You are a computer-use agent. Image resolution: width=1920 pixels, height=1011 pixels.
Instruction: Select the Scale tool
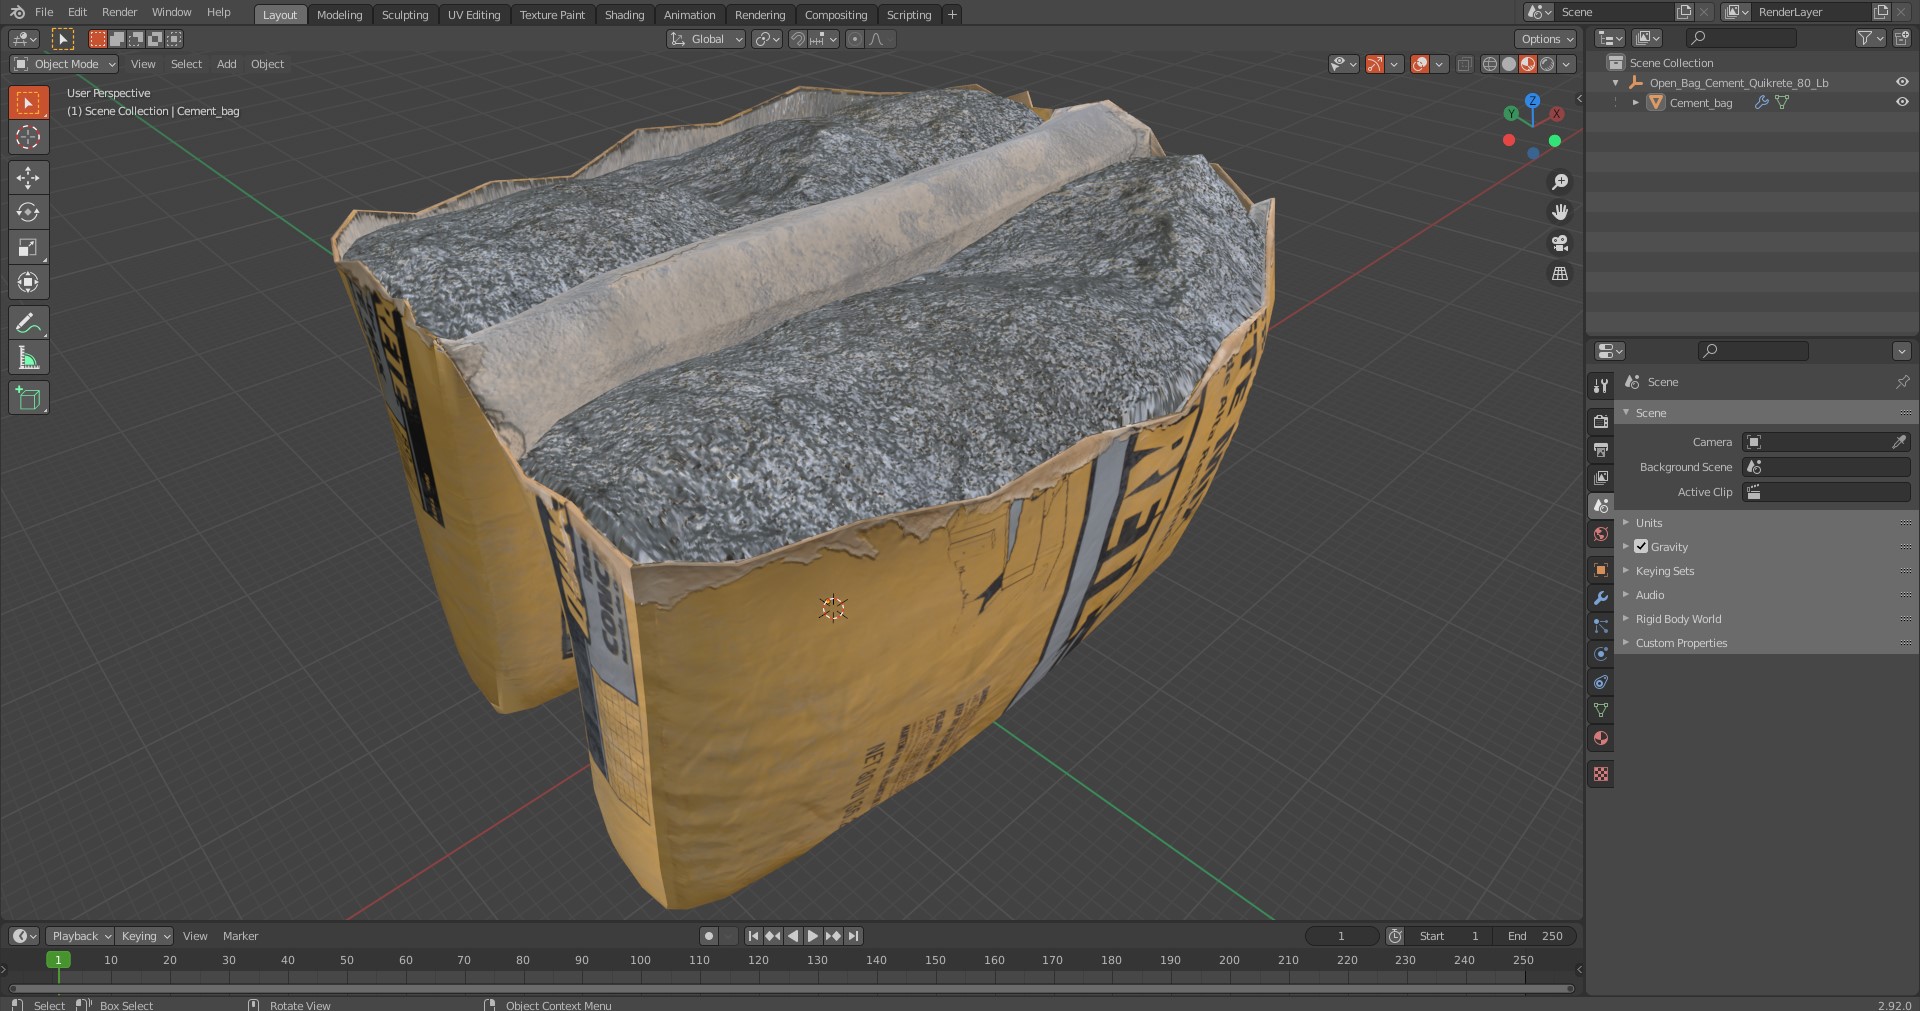[x=28, y=247]
